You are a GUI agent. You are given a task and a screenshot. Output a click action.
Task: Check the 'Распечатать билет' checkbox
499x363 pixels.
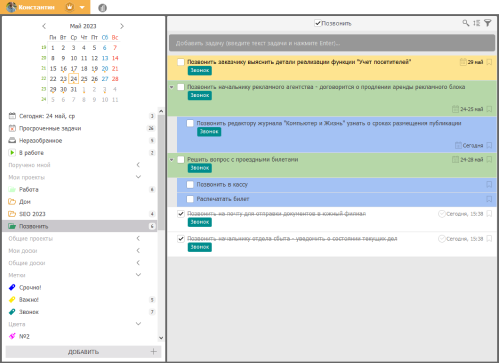point(190,199)
